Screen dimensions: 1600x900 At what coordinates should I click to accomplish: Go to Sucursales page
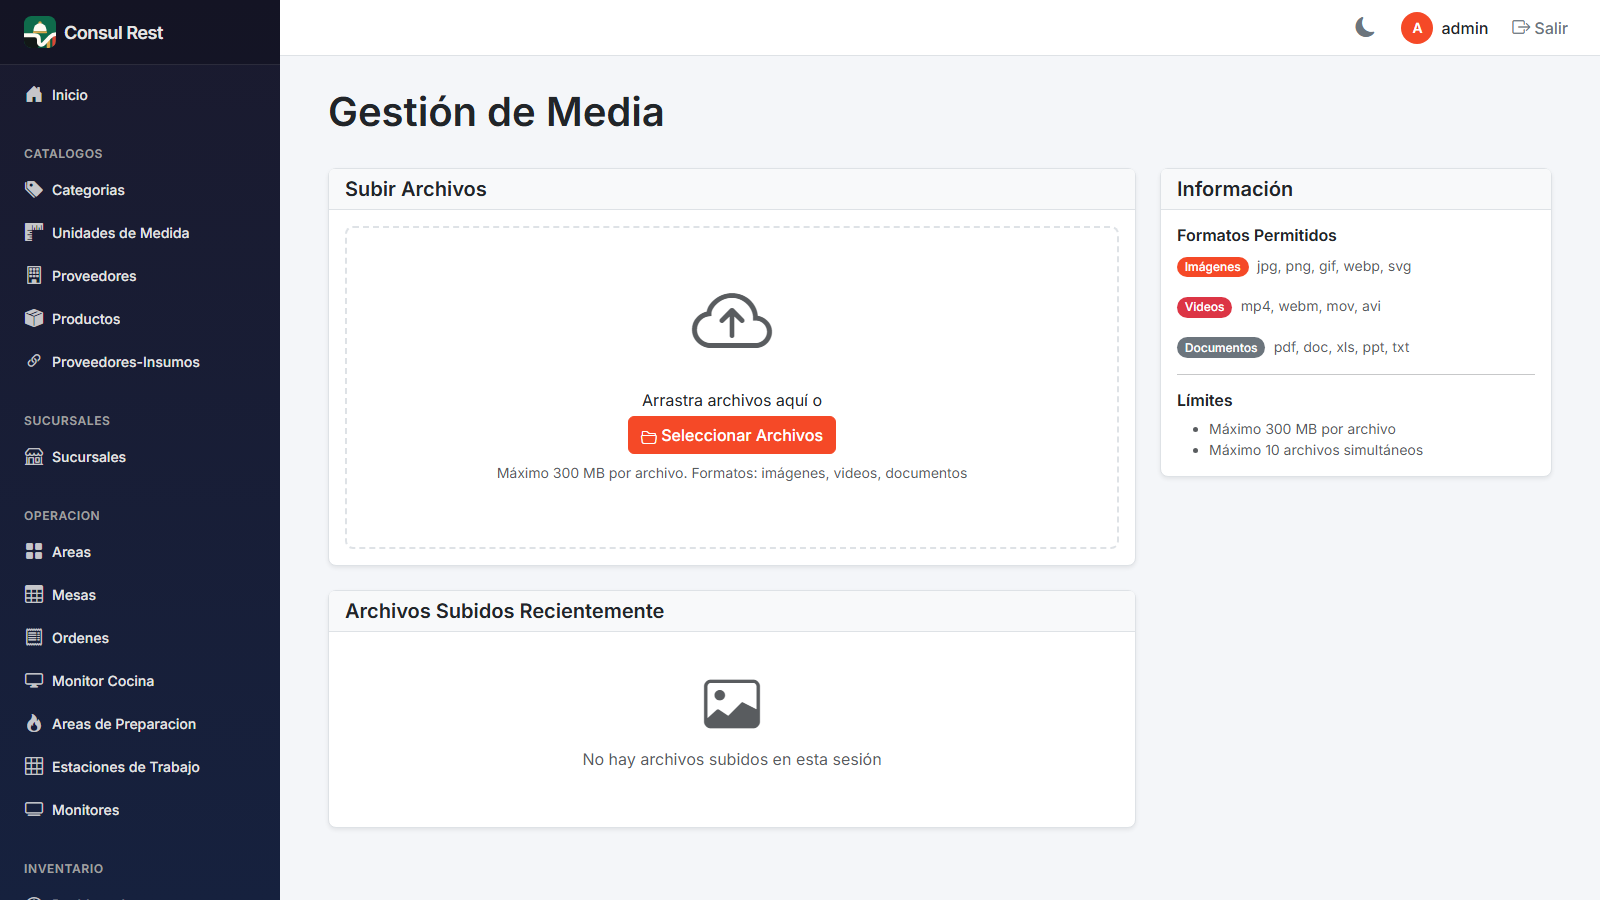pos(140,457)
